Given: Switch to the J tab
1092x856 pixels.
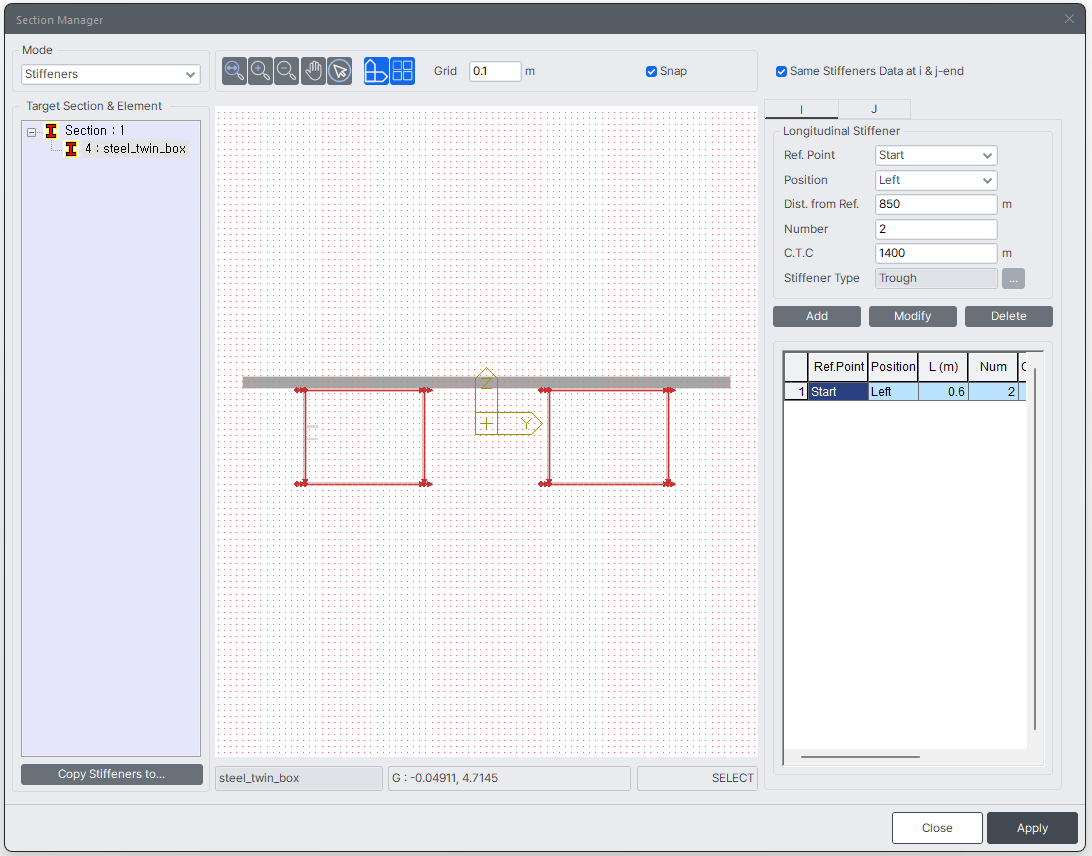Looking at the screenshot, I should pyautogui.click(x=874, y=109).
